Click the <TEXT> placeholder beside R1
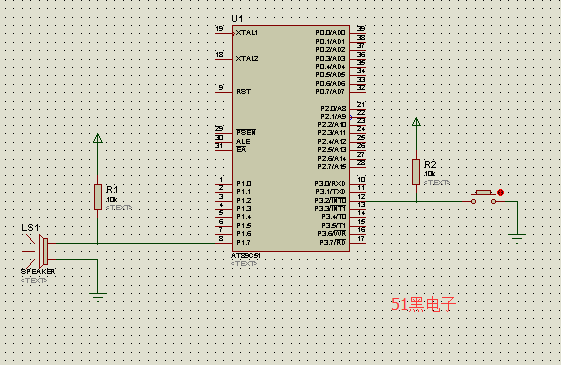Image resolution: width=561 pixels, height=365 pixels. point(119,208)
